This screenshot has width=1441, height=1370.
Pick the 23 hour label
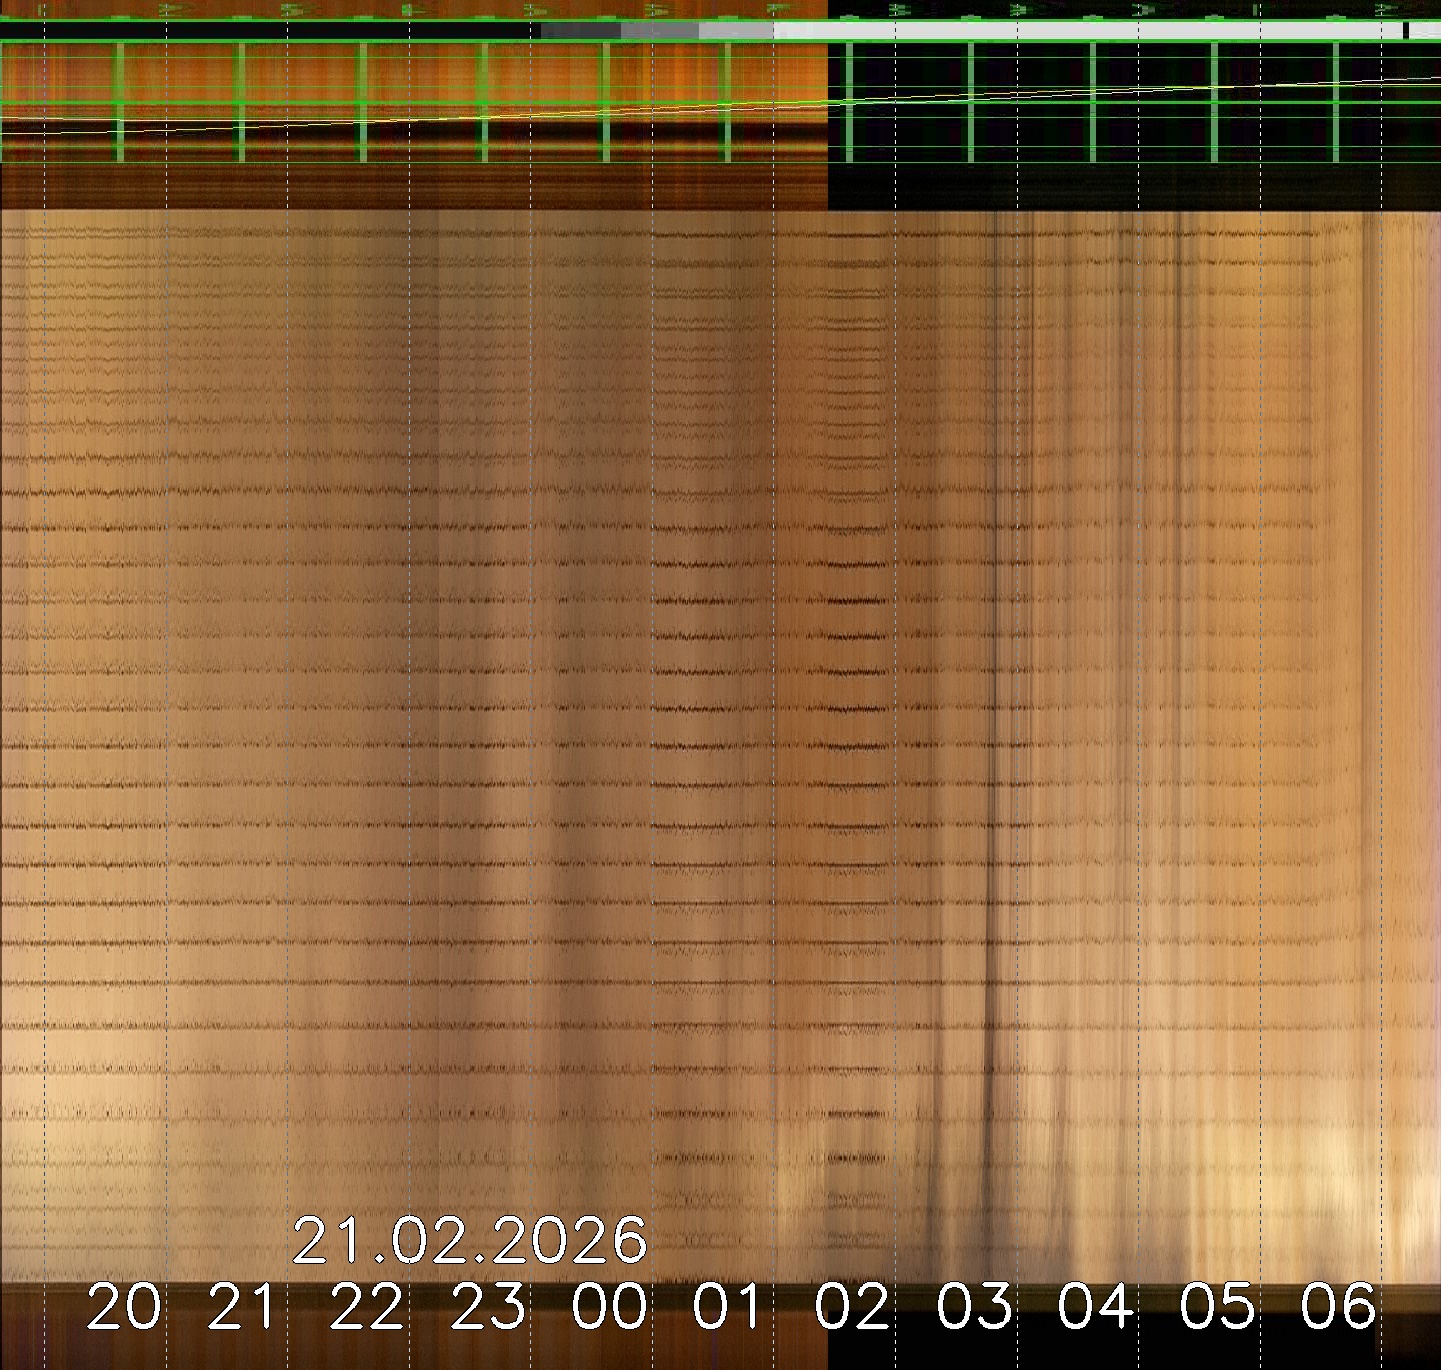(488, 1307)
